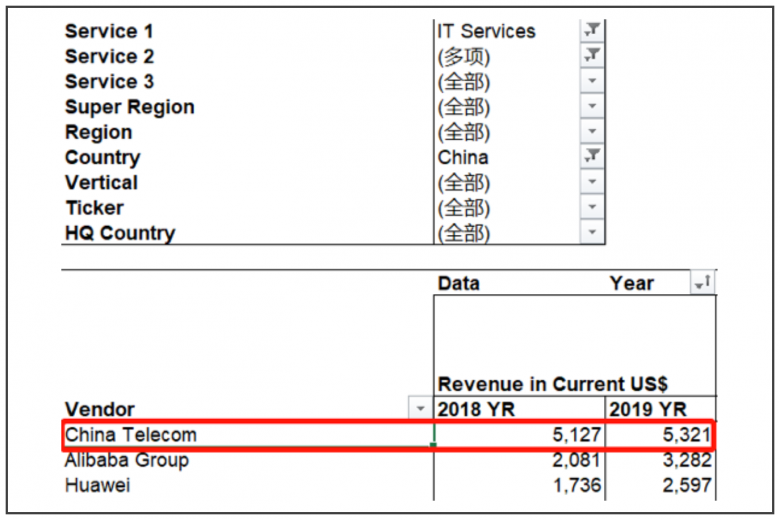This screenshot has width=780, height=520.
Task: Select the Revenue in Current US$ cell
Action: coord(553,384)
